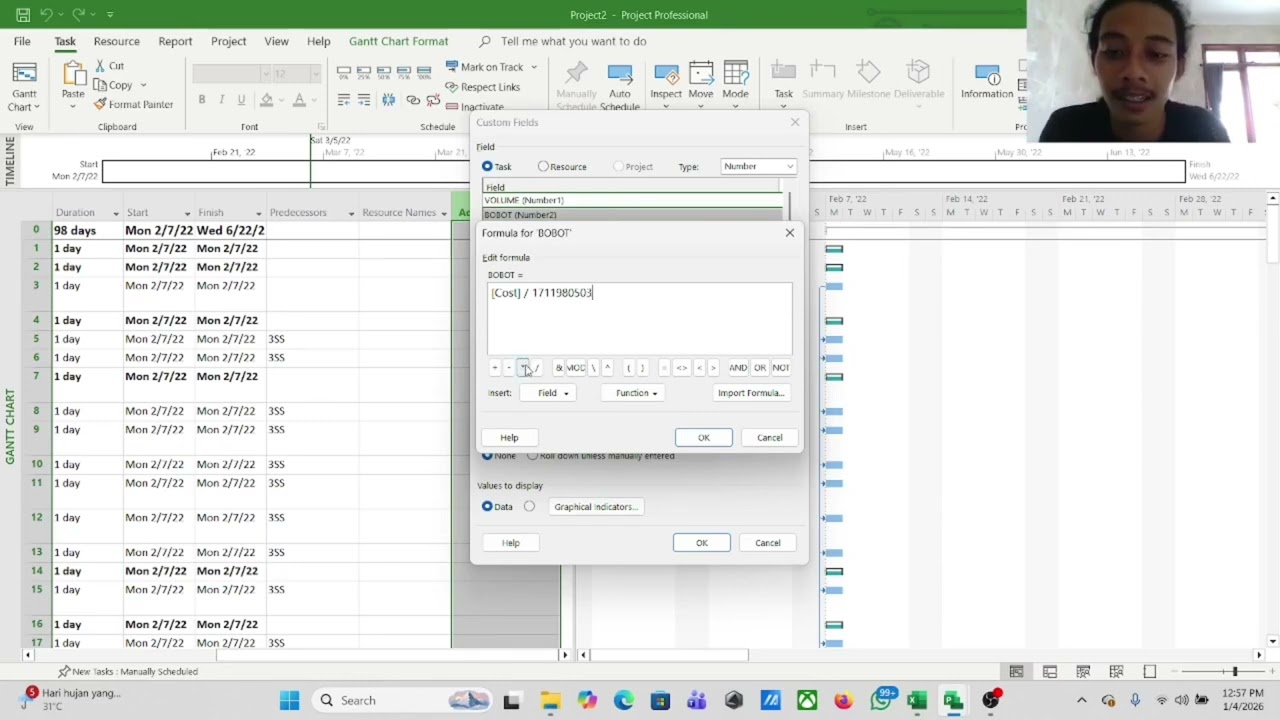Screen dimensions: 1280x720
Task: Select the Task radio button
Action: [487, 166]
